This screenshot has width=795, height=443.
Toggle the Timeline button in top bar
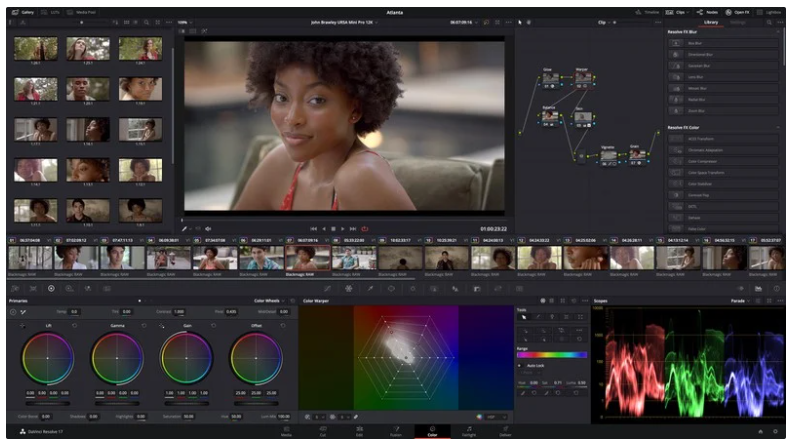[647, 12]
